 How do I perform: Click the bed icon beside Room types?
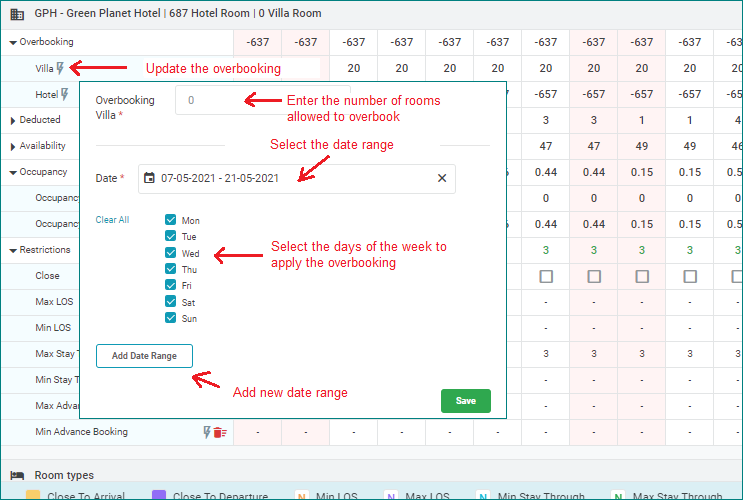pos(17,475)
